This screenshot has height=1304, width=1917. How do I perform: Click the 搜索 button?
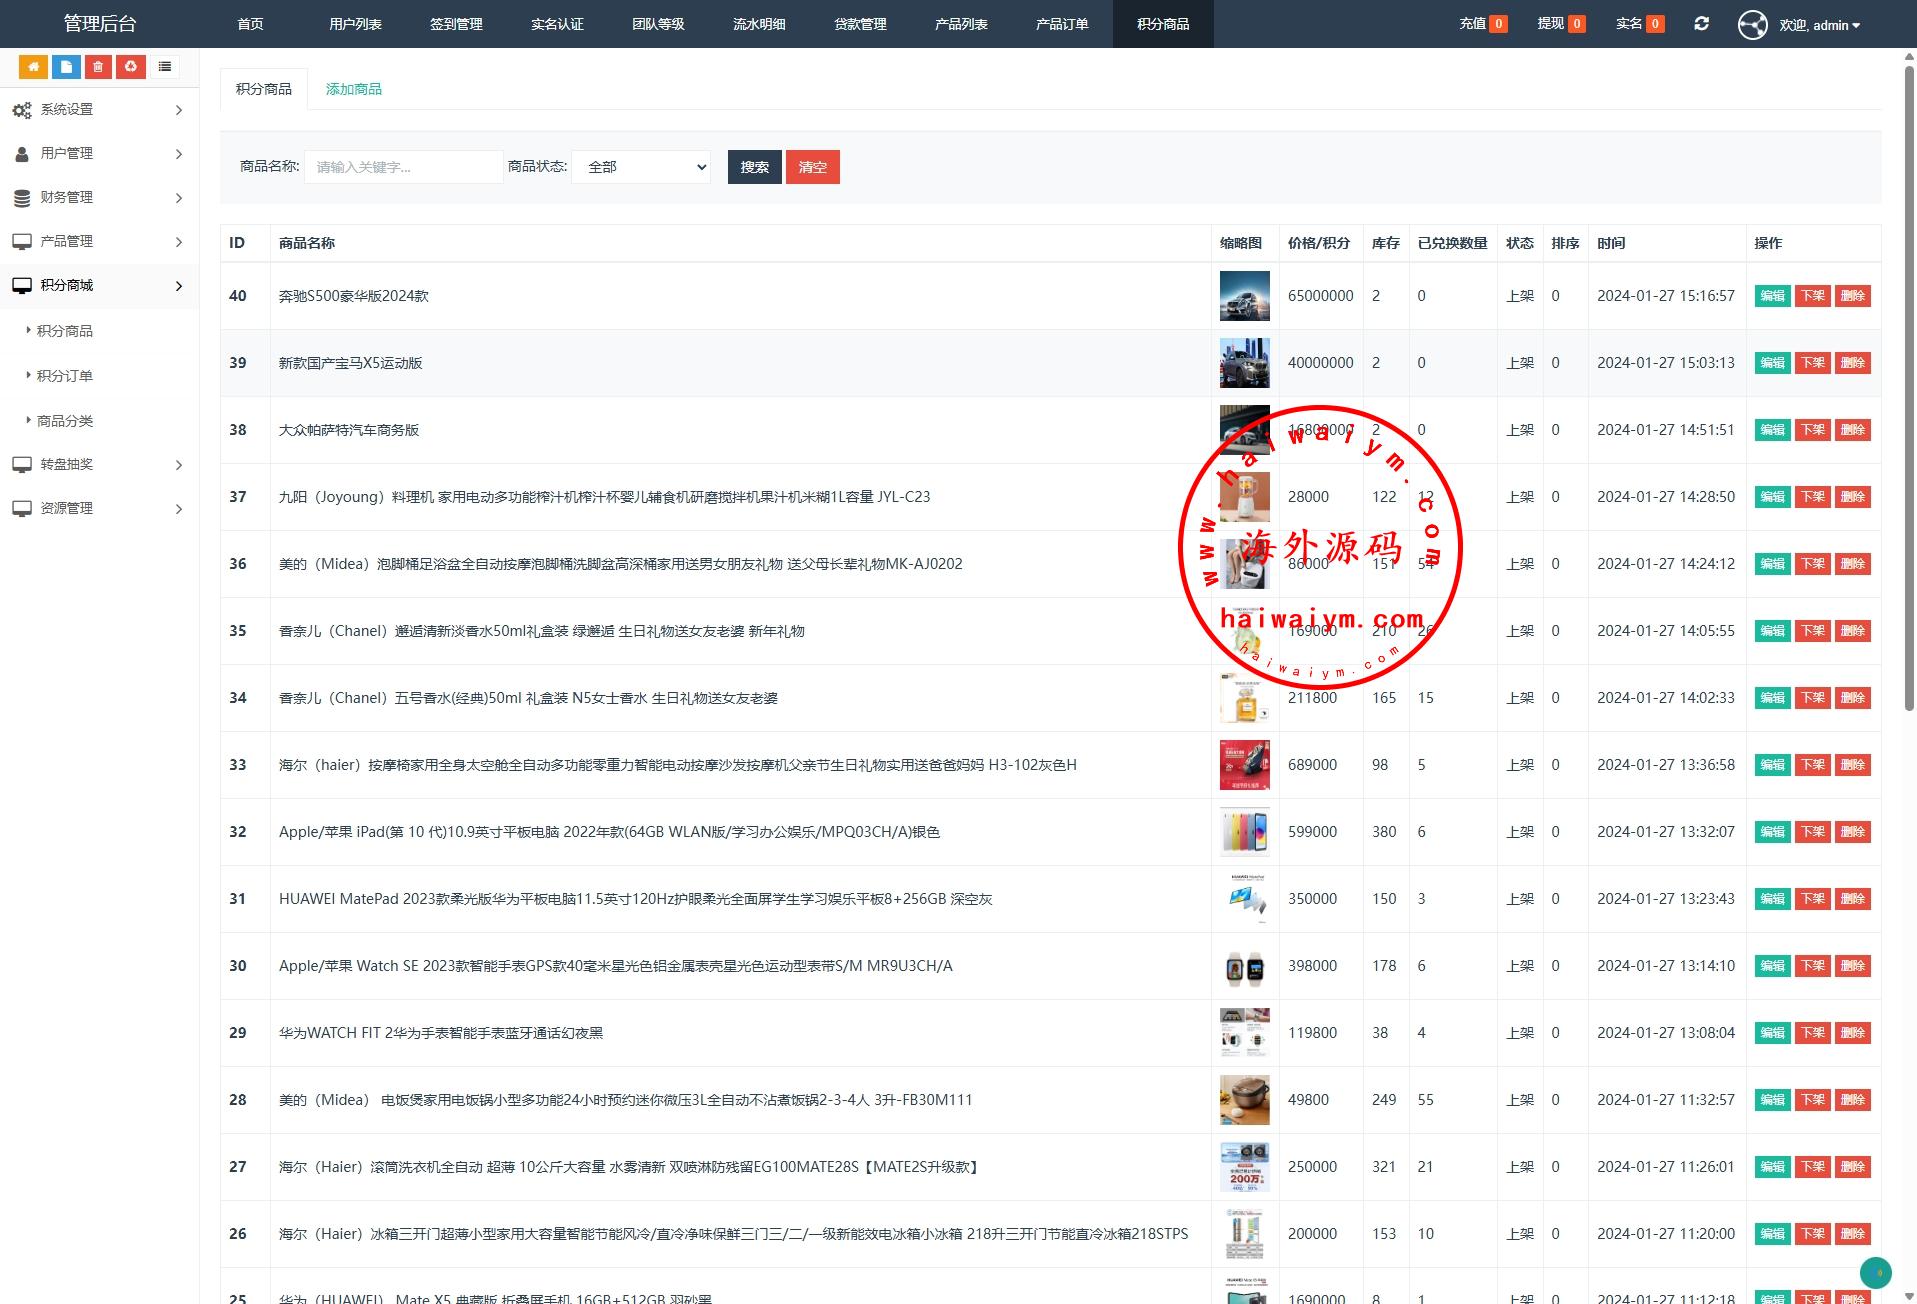[754, 167]
